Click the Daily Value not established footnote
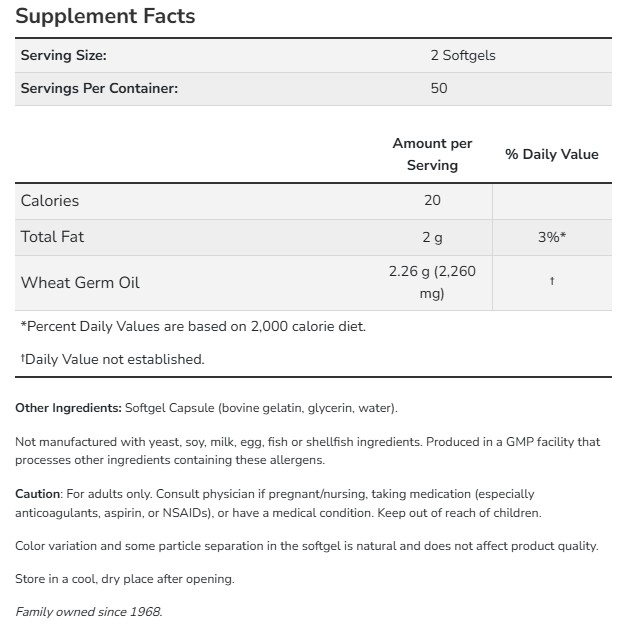627x632 pixels. click(112, 359)
